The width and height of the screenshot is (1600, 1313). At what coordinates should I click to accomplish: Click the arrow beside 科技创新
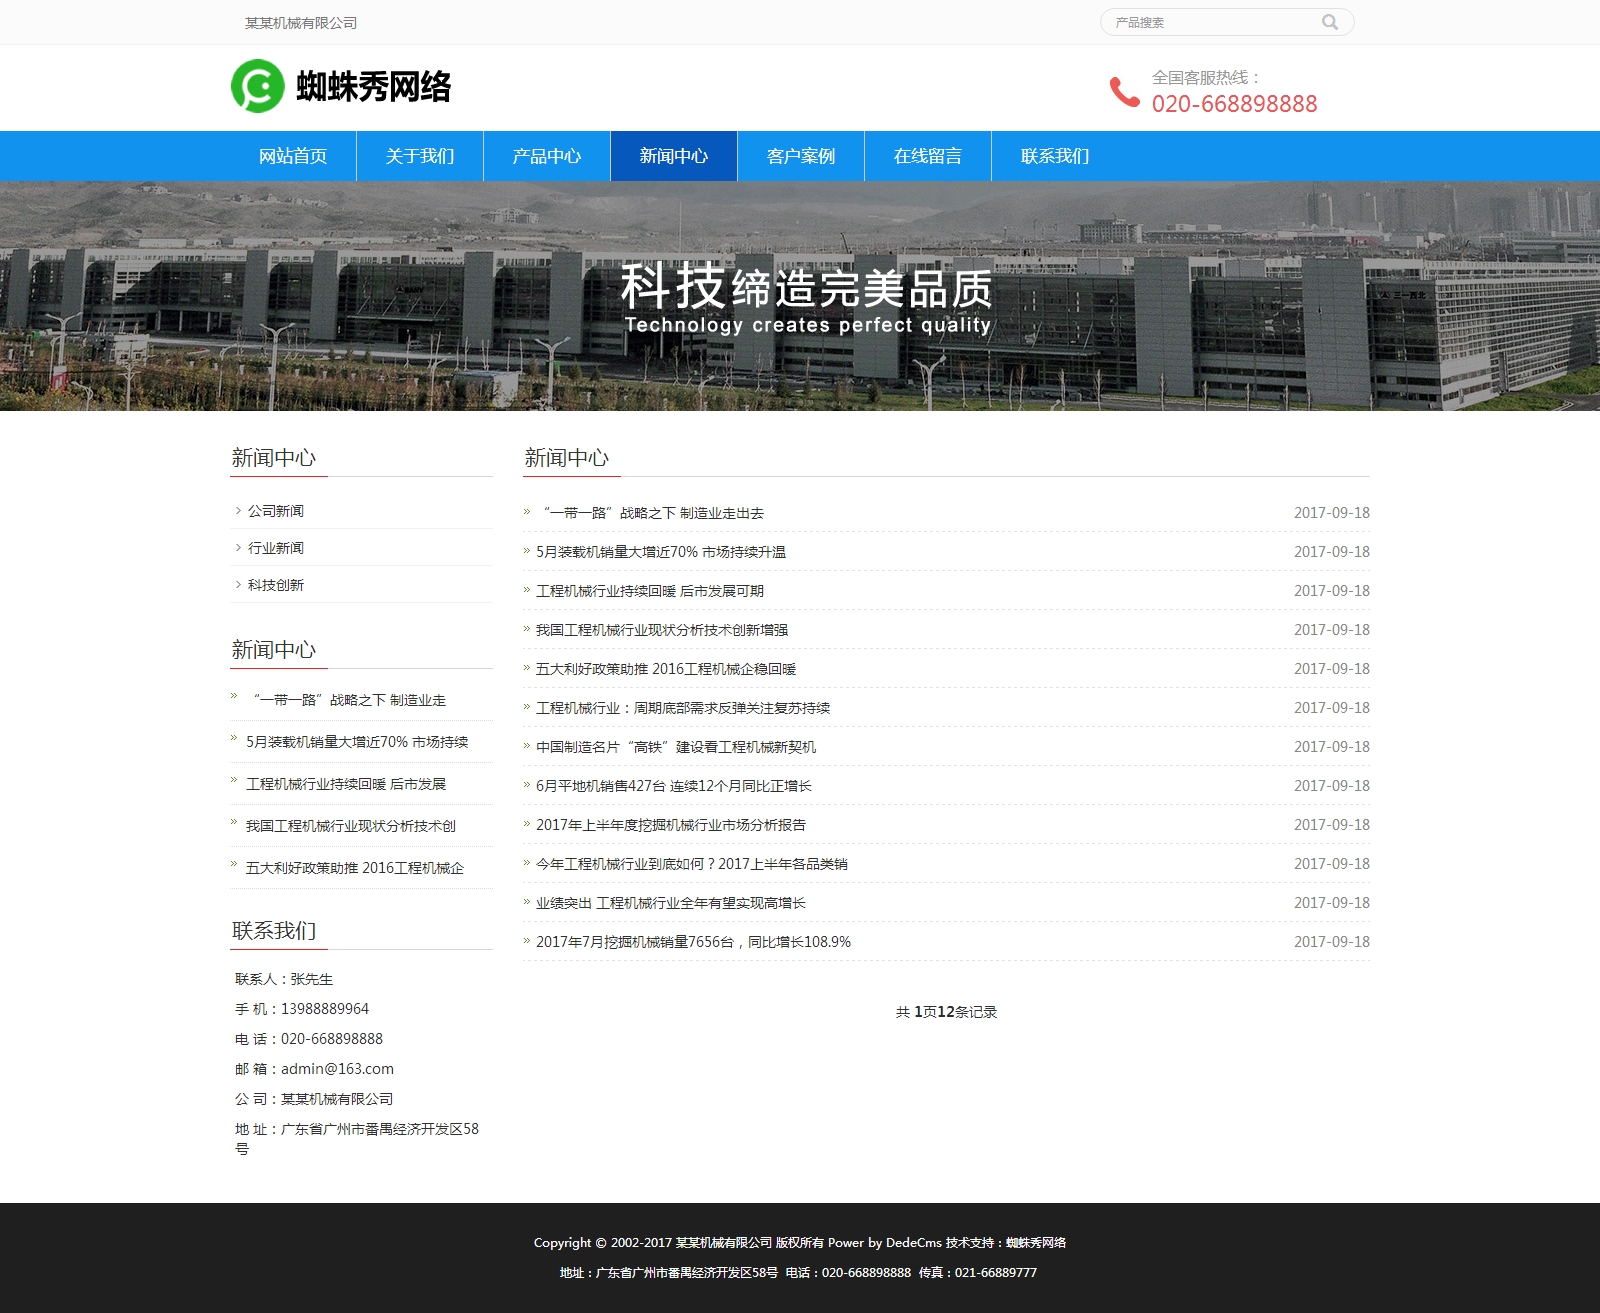[238, 585]
